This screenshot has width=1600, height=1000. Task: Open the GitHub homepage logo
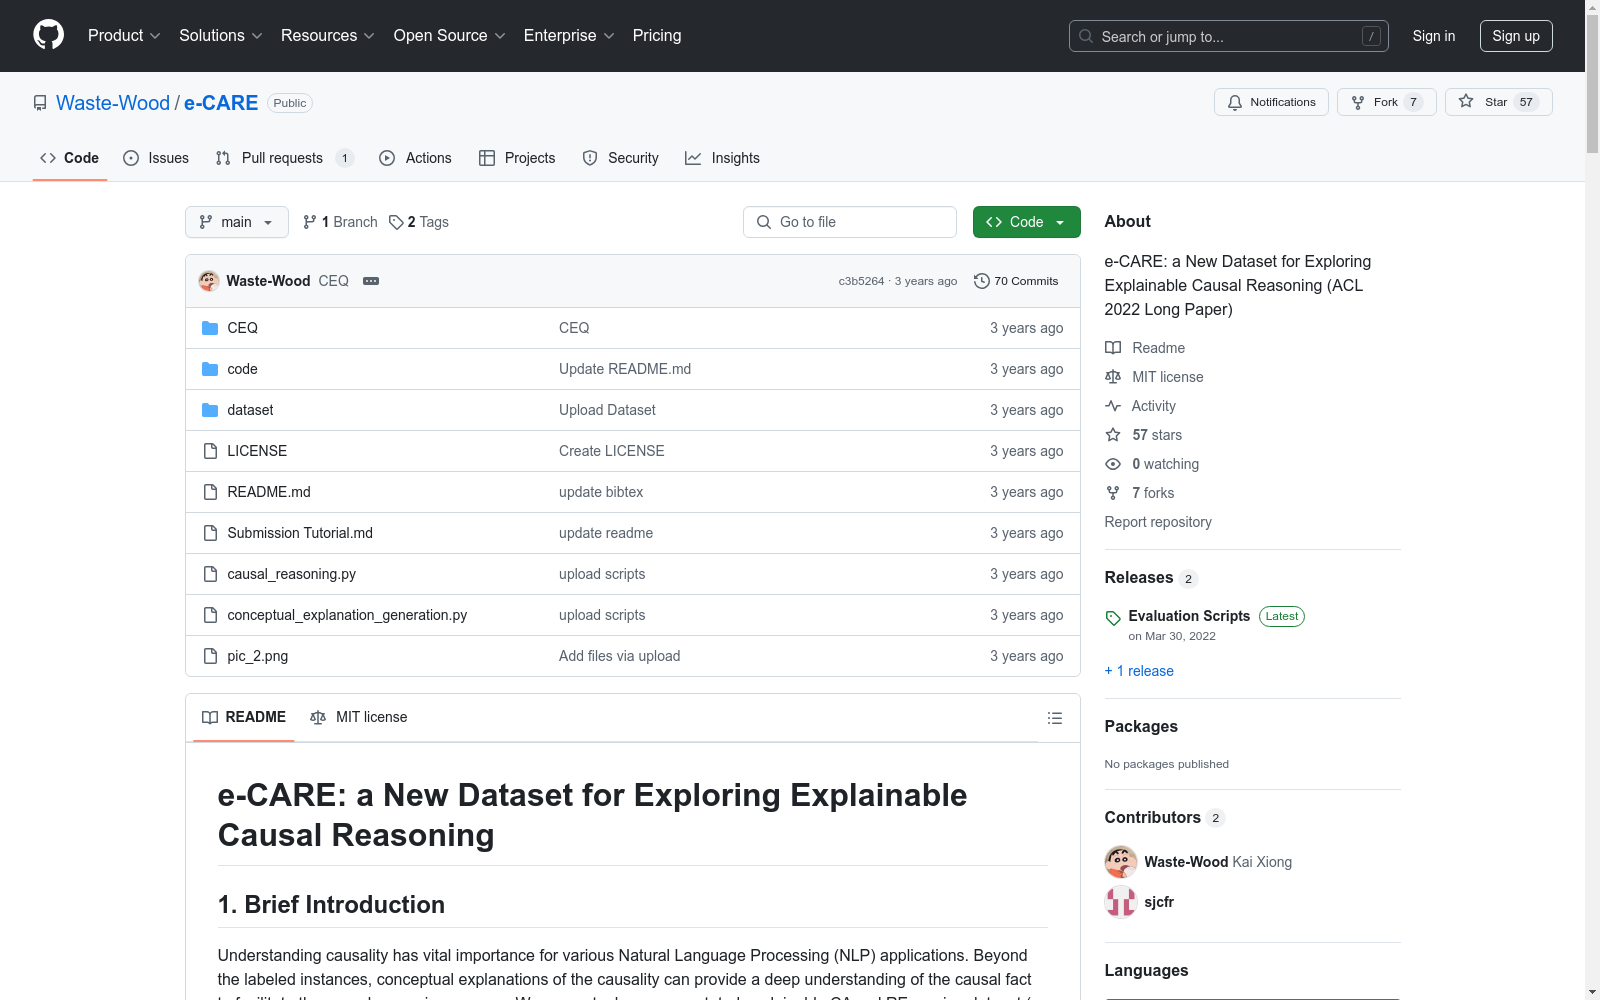48,35
